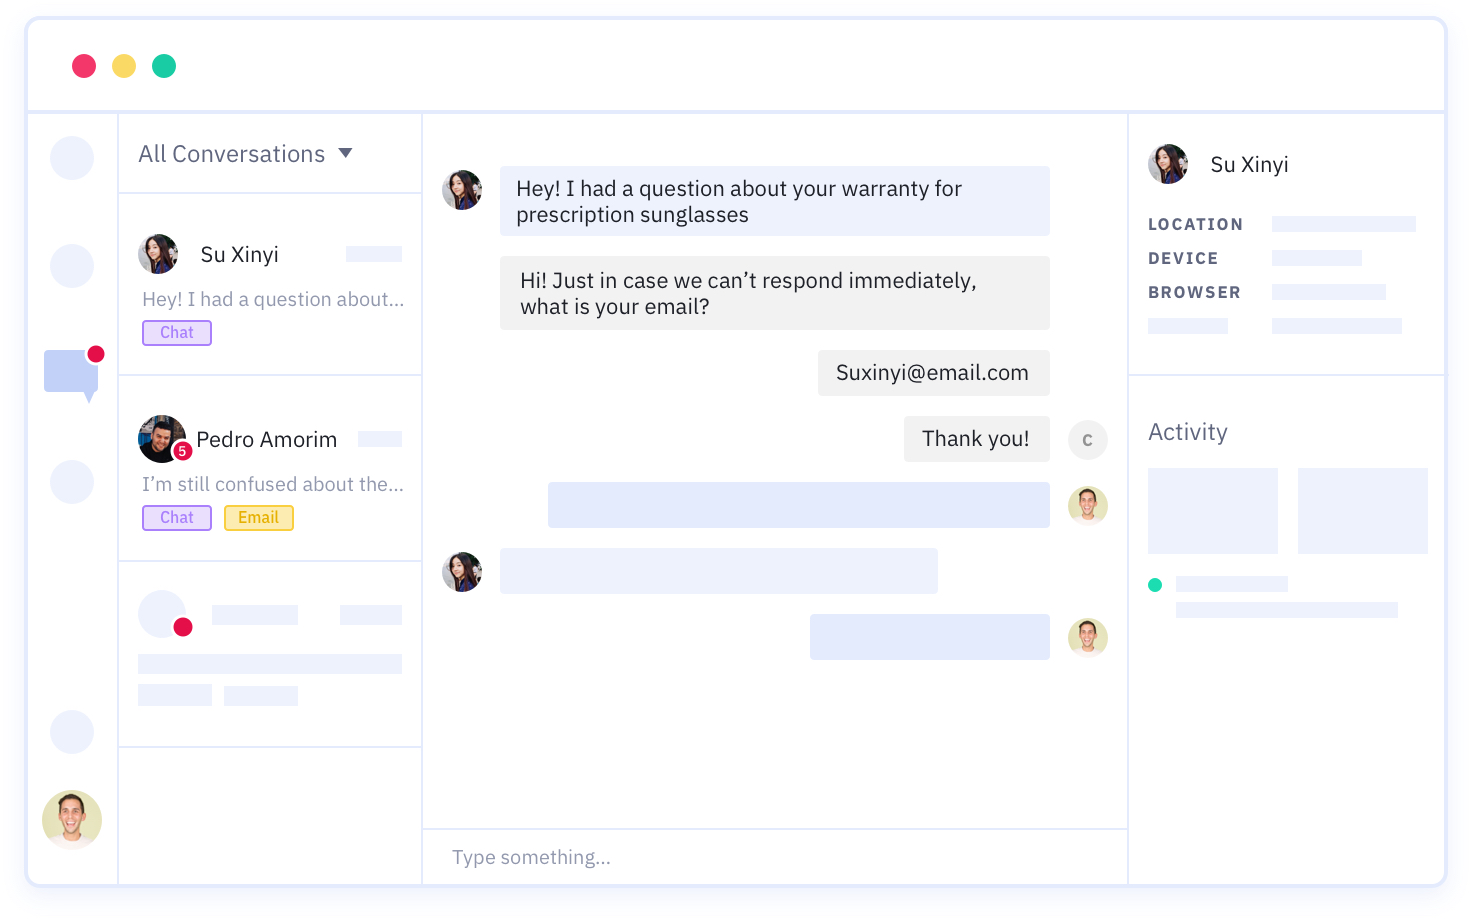Click the dropdown arrow next to All Conversations
Viewport: 1472px width, 920px height.
tap(346, 153)
